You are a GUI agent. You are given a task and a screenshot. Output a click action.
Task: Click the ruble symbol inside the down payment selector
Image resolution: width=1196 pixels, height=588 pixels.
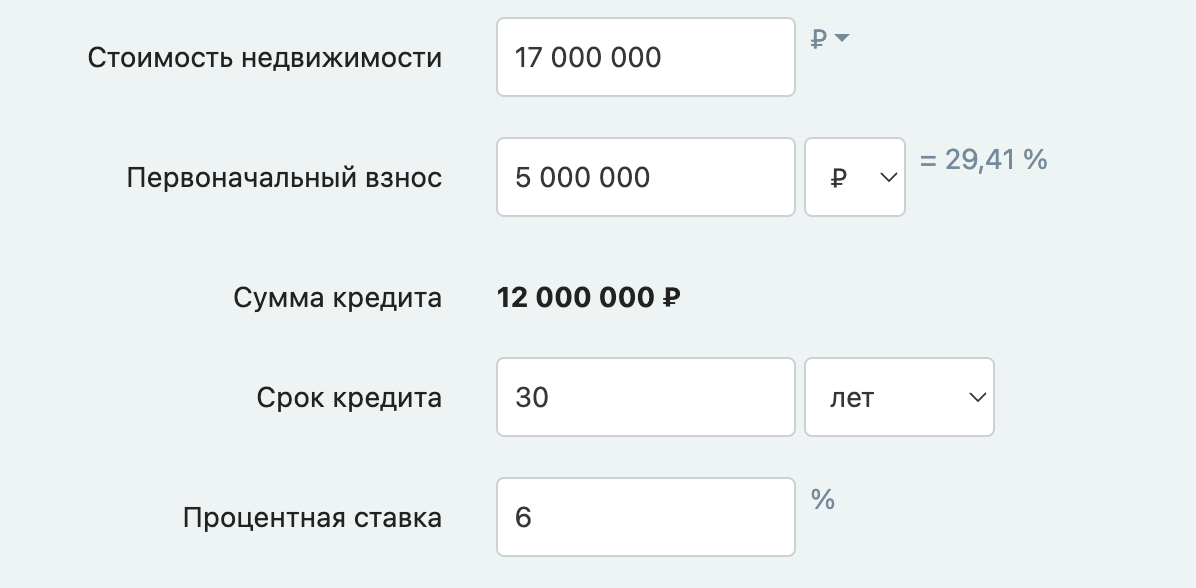[839, 178]
